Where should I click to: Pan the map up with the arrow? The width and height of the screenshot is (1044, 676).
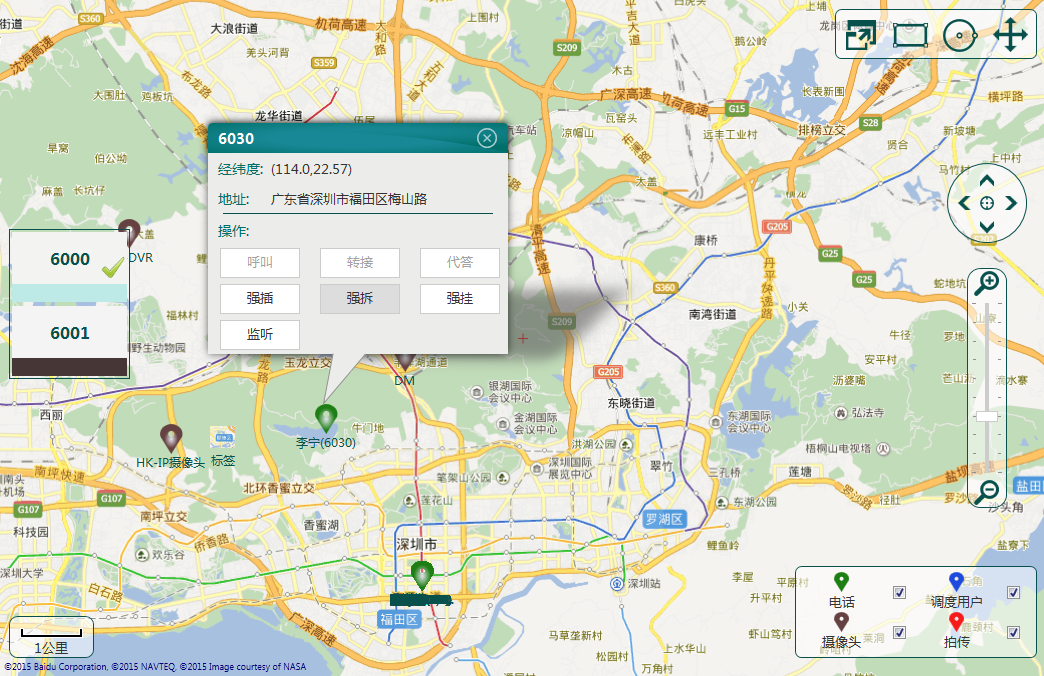[x=987, y=181]
